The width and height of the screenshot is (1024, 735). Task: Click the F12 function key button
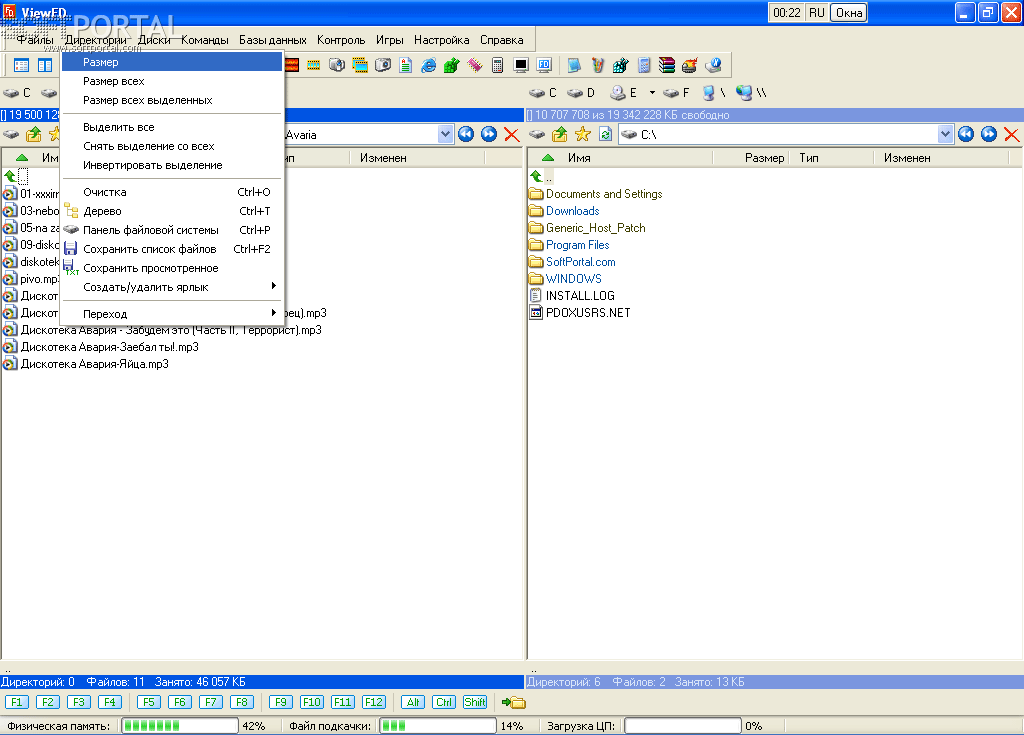[x=374, y=702]
